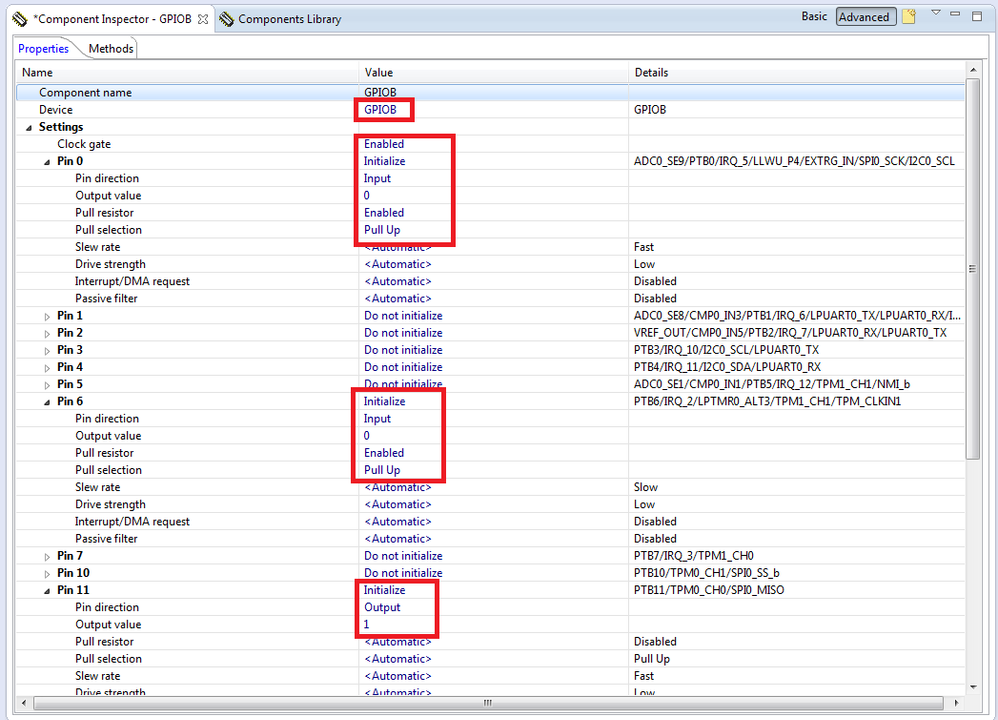The image size is (998, 720).
Task: Collapse the Pin 6 node
Action: (x=46, y=402)
